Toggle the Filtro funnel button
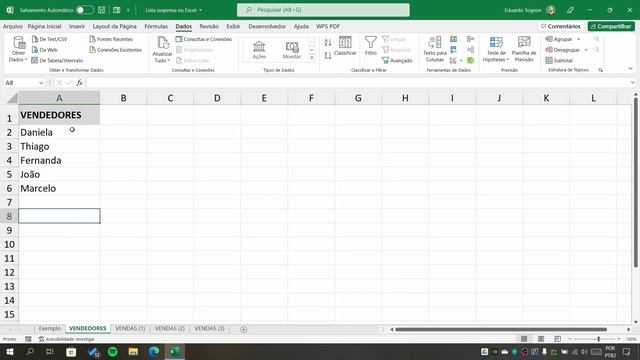 click(371, 46)
